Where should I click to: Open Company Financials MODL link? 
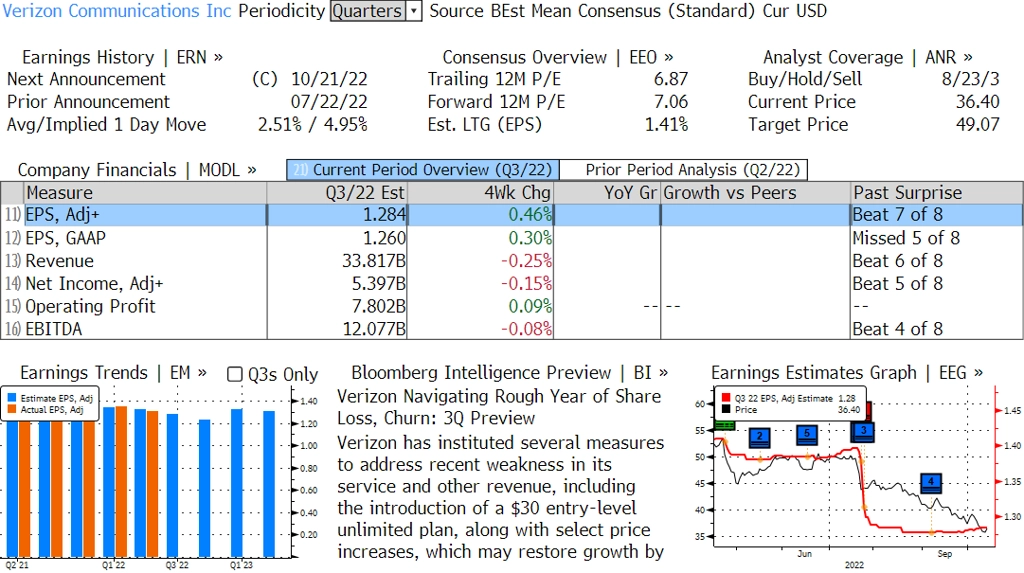pyautogui.click(x=137, y=170)
